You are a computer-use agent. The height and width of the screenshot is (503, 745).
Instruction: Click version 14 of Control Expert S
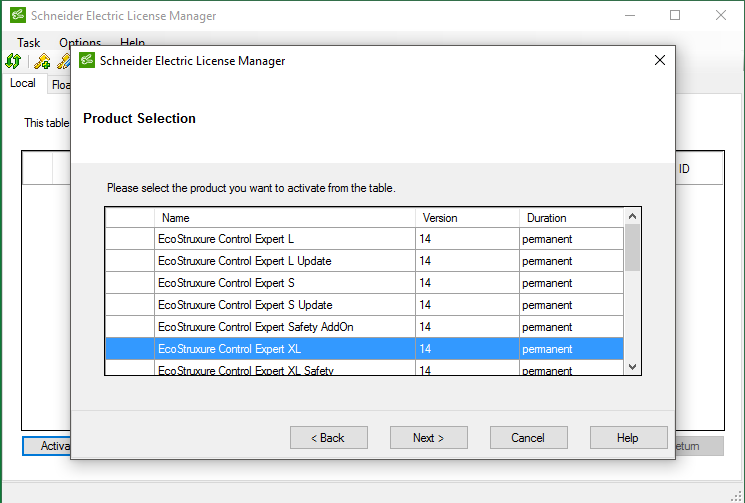pos(467,283)
